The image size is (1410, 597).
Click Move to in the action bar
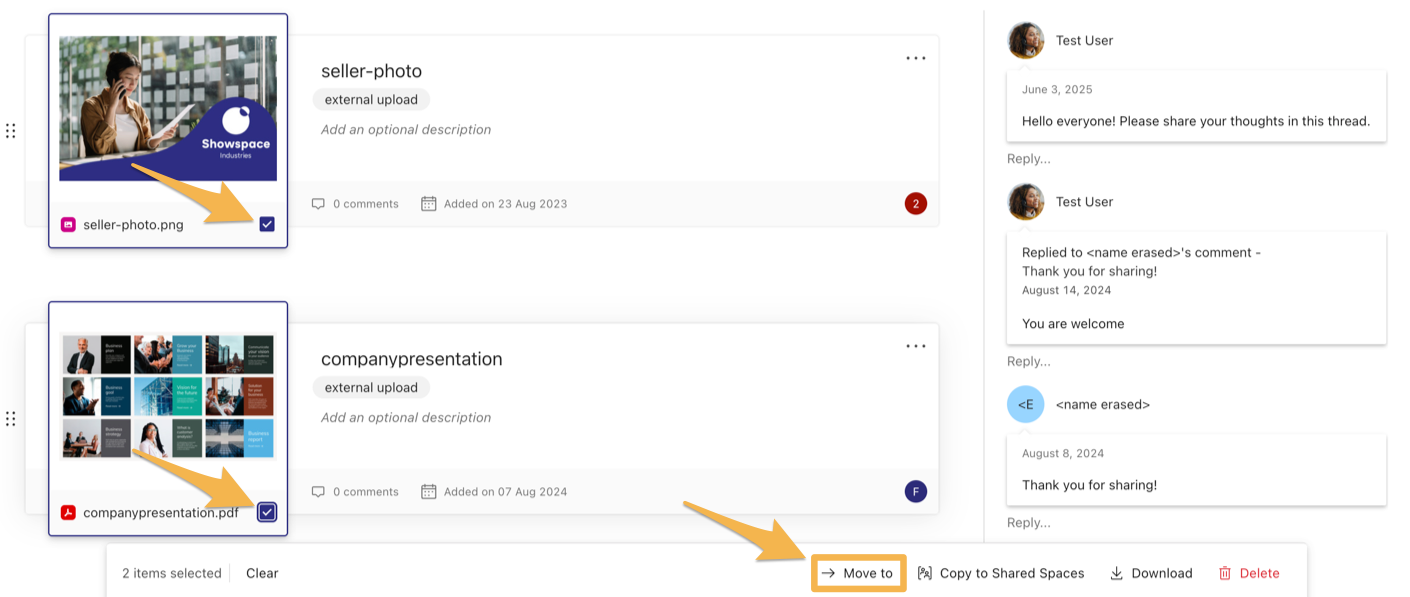tap(857, 573)
